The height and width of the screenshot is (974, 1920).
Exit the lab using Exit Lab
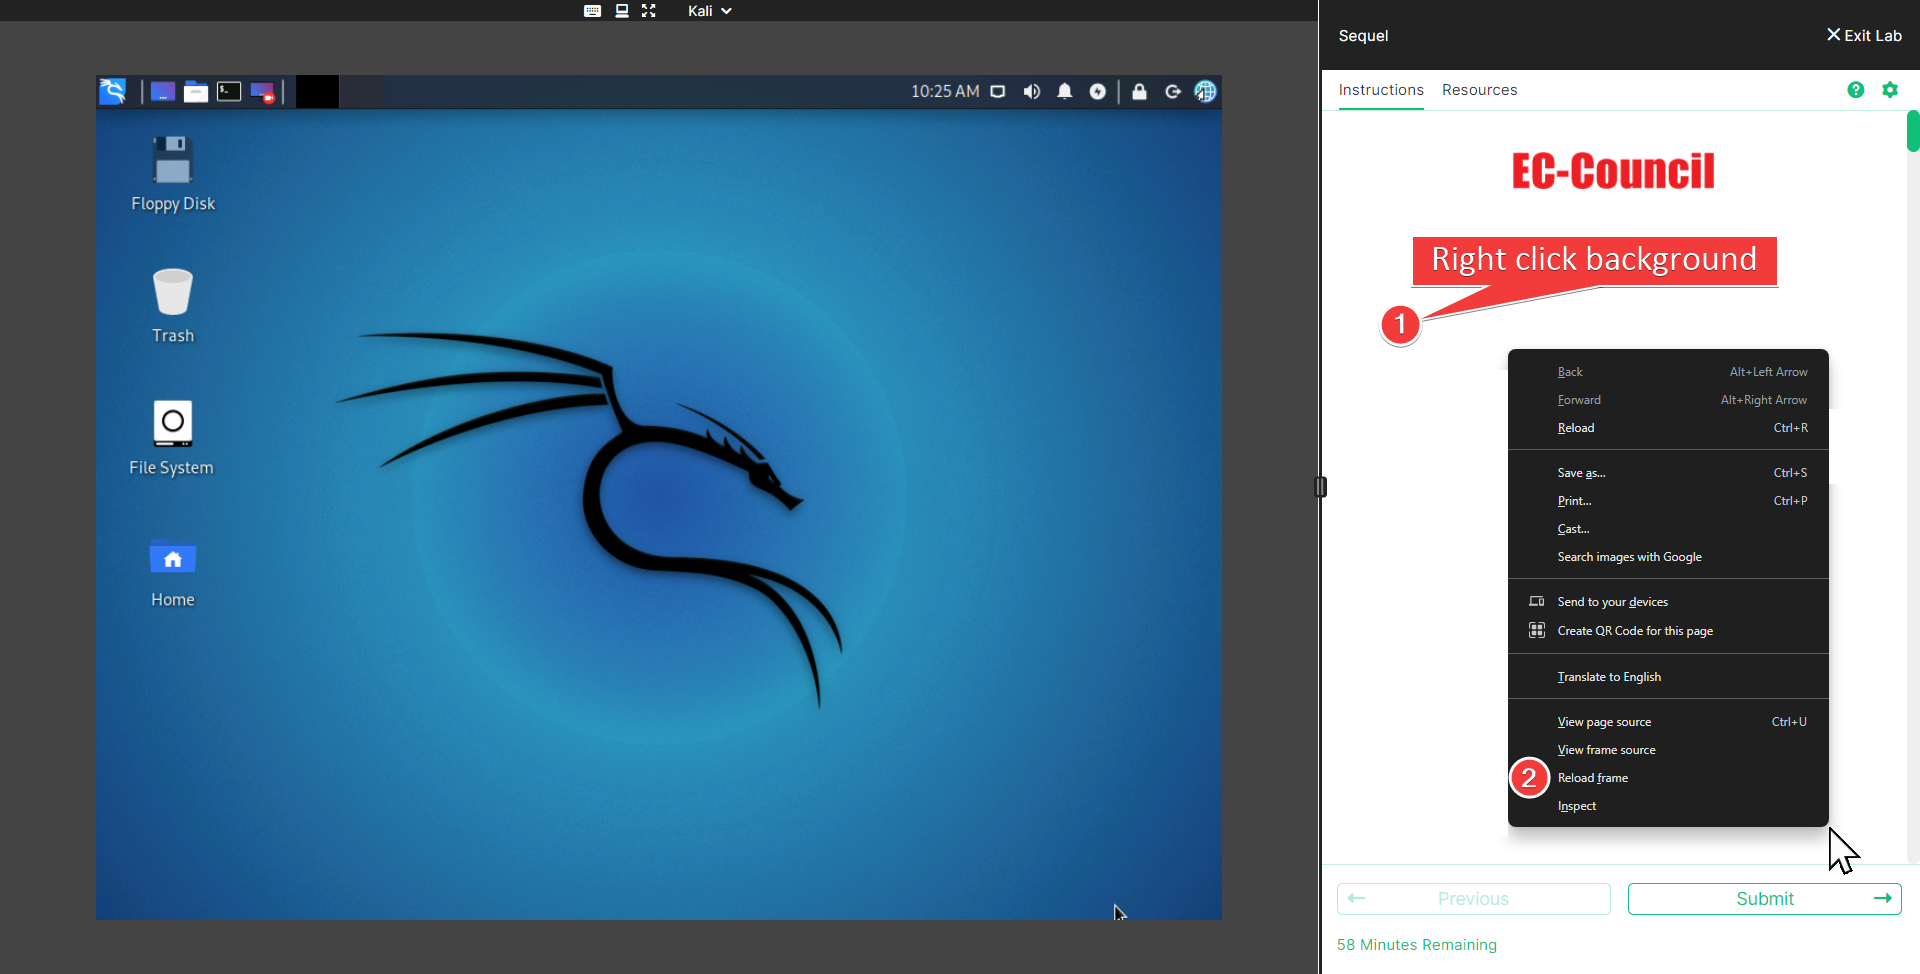pos(1864,35)
